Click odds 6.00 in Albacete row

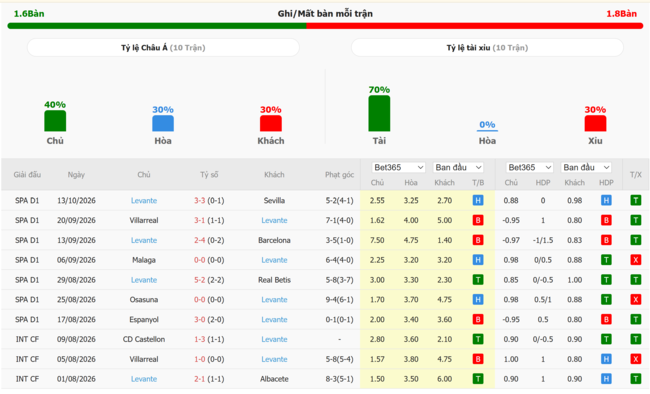(x=444, y=379)
